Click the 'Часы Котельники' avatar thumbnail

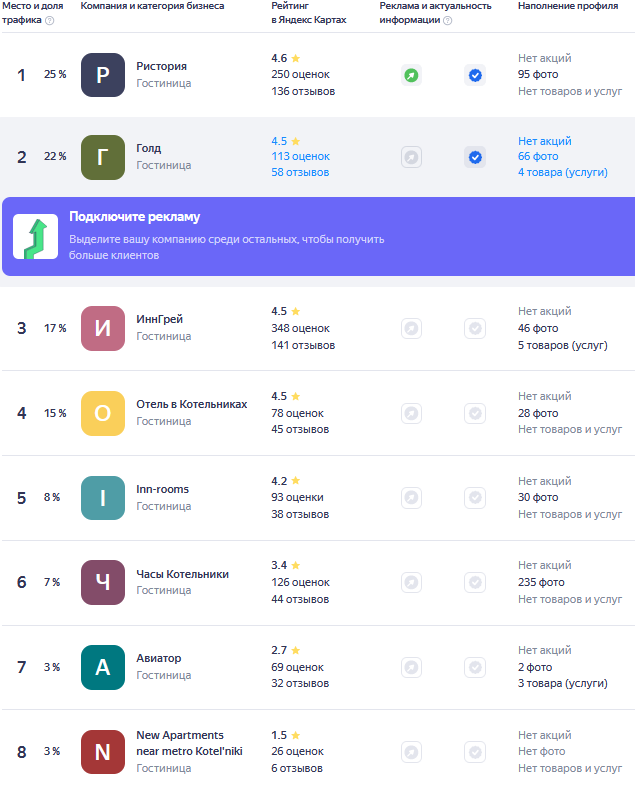pyautogui.click(x=102, y=582)
